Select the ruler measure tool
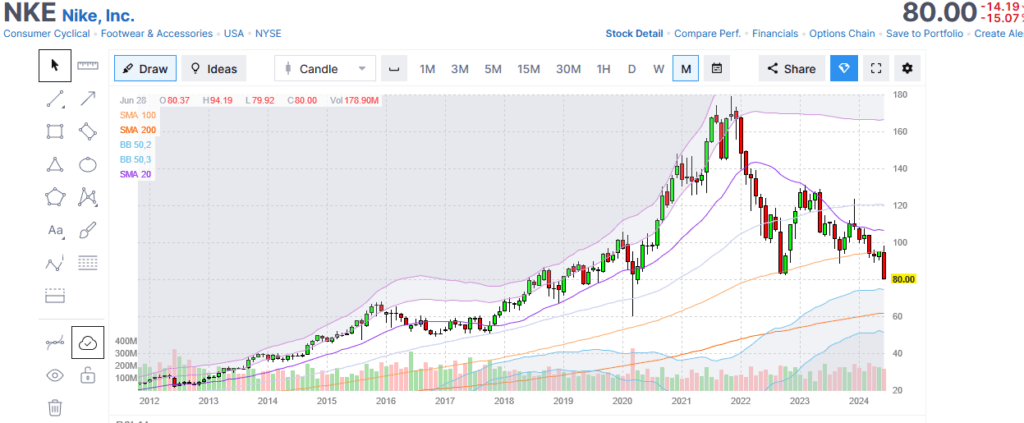Image resolution: width=1024 pixels, height=423 pixels. coord(88,65)
